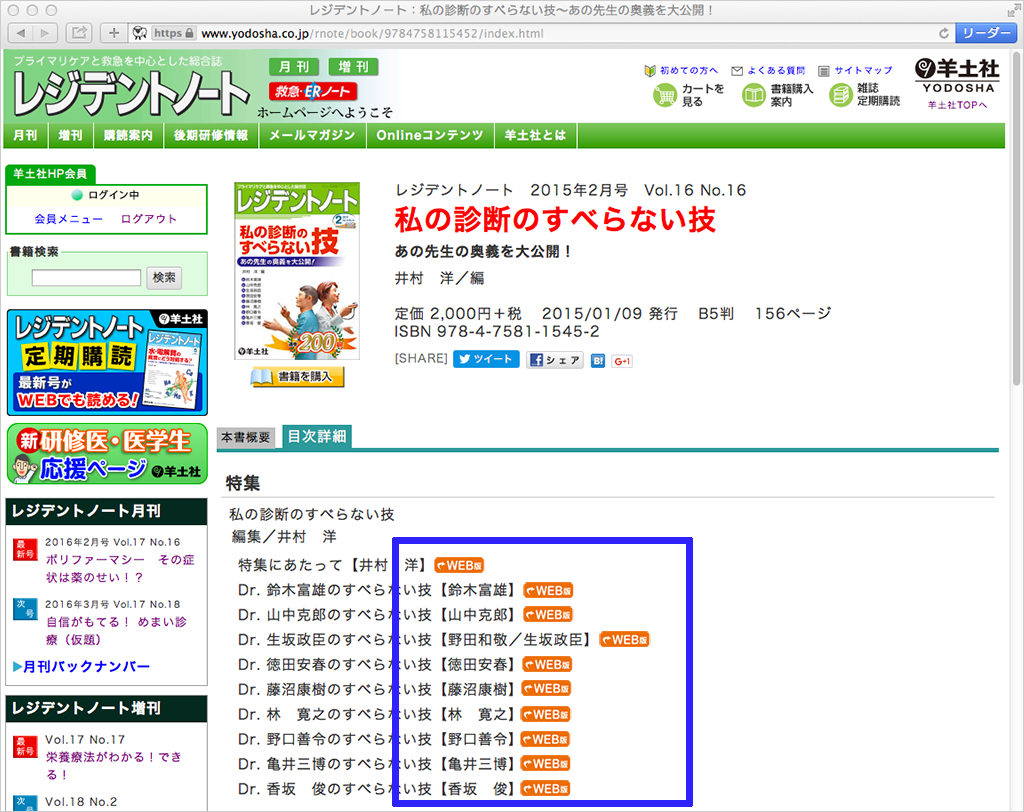Click the Safari back navigation arrow
Viewport: 1024px width, 812px height.
(x=19, y=33)
